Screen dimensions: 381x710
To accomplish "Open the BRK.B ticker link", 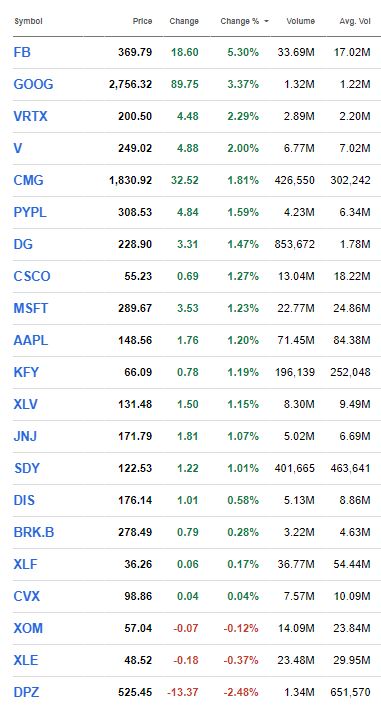I will click(x=34, y=532).
